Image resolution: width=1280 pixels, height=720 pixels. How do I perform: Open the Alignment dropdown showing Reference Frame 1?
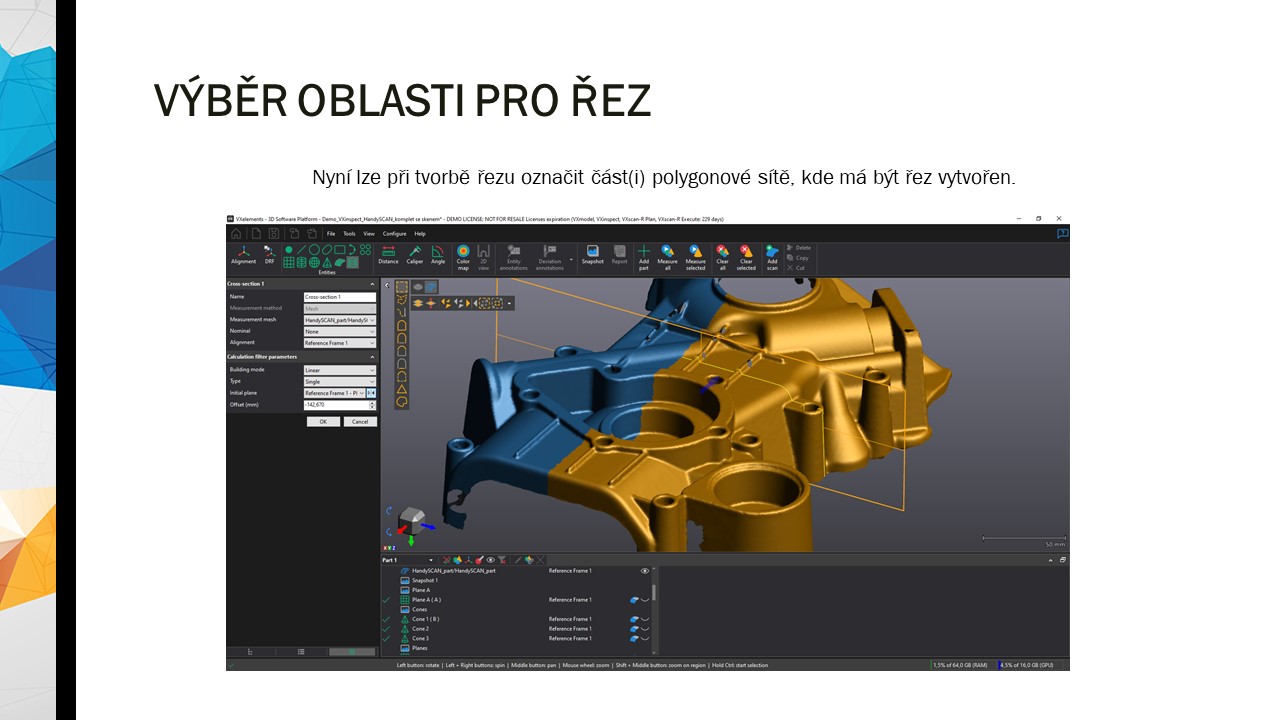(x=340, y=343)
